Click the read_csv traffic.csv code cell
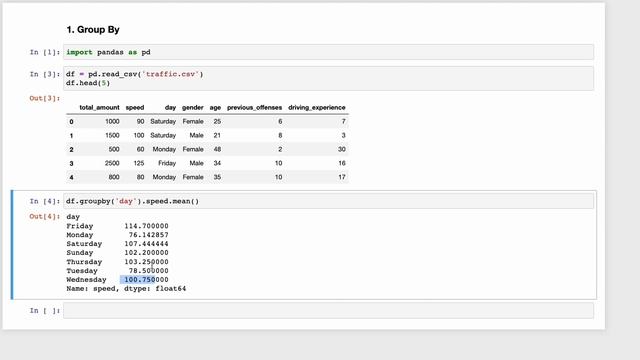640x360 pixels. (328, 78)
